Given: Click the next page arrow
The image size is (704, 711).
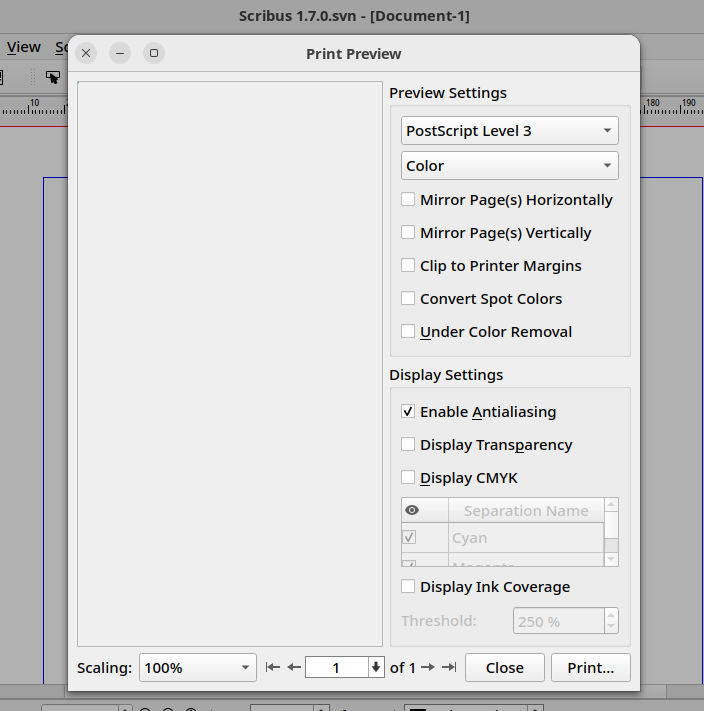Looking at the screenshot, I should click(428, 667).
